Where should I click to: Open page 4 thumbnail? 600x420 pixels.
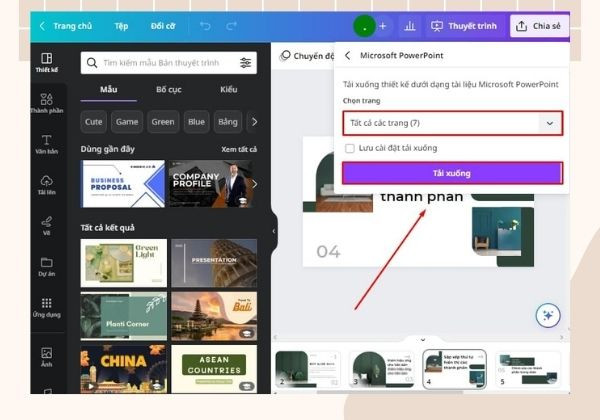point(455,369)
